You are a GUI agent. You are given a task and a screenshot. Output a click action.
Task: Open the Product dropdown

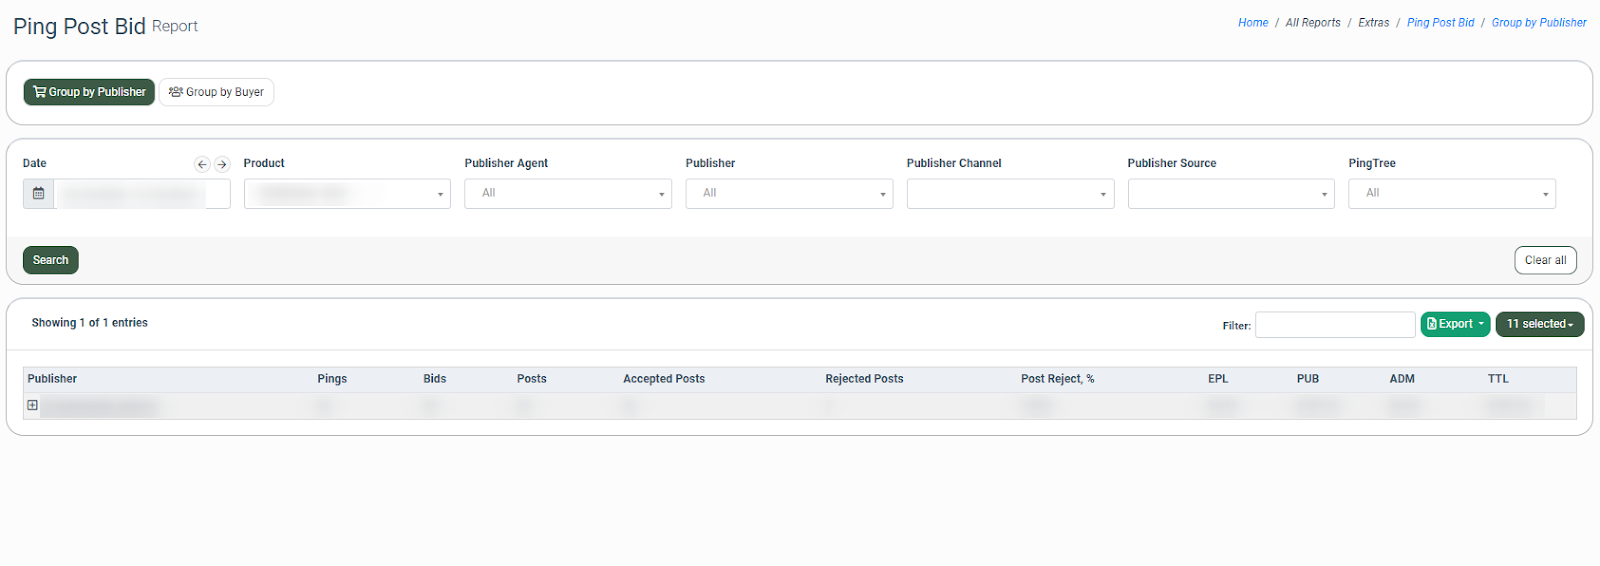346,193
